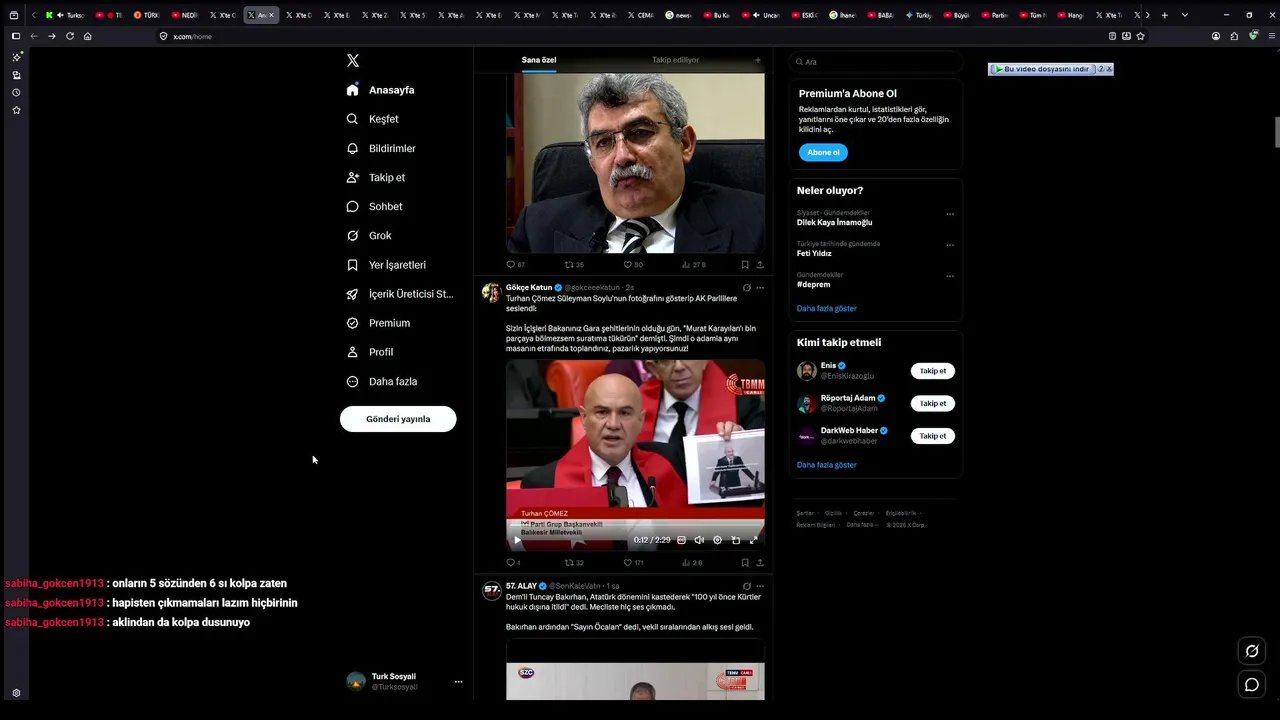Open Bildirimler notifications

pos(380,148)
